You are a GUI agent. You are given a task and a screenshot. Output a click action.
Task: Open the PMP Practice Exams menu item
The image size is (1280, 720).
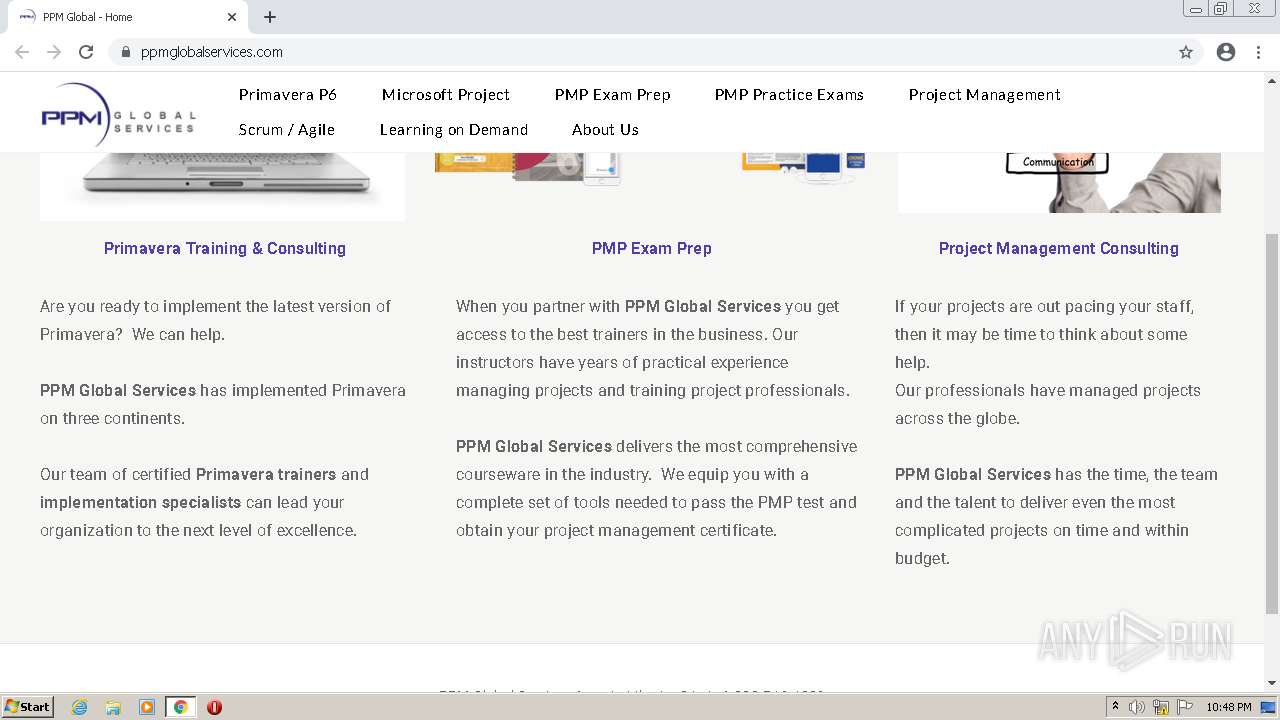789,95
